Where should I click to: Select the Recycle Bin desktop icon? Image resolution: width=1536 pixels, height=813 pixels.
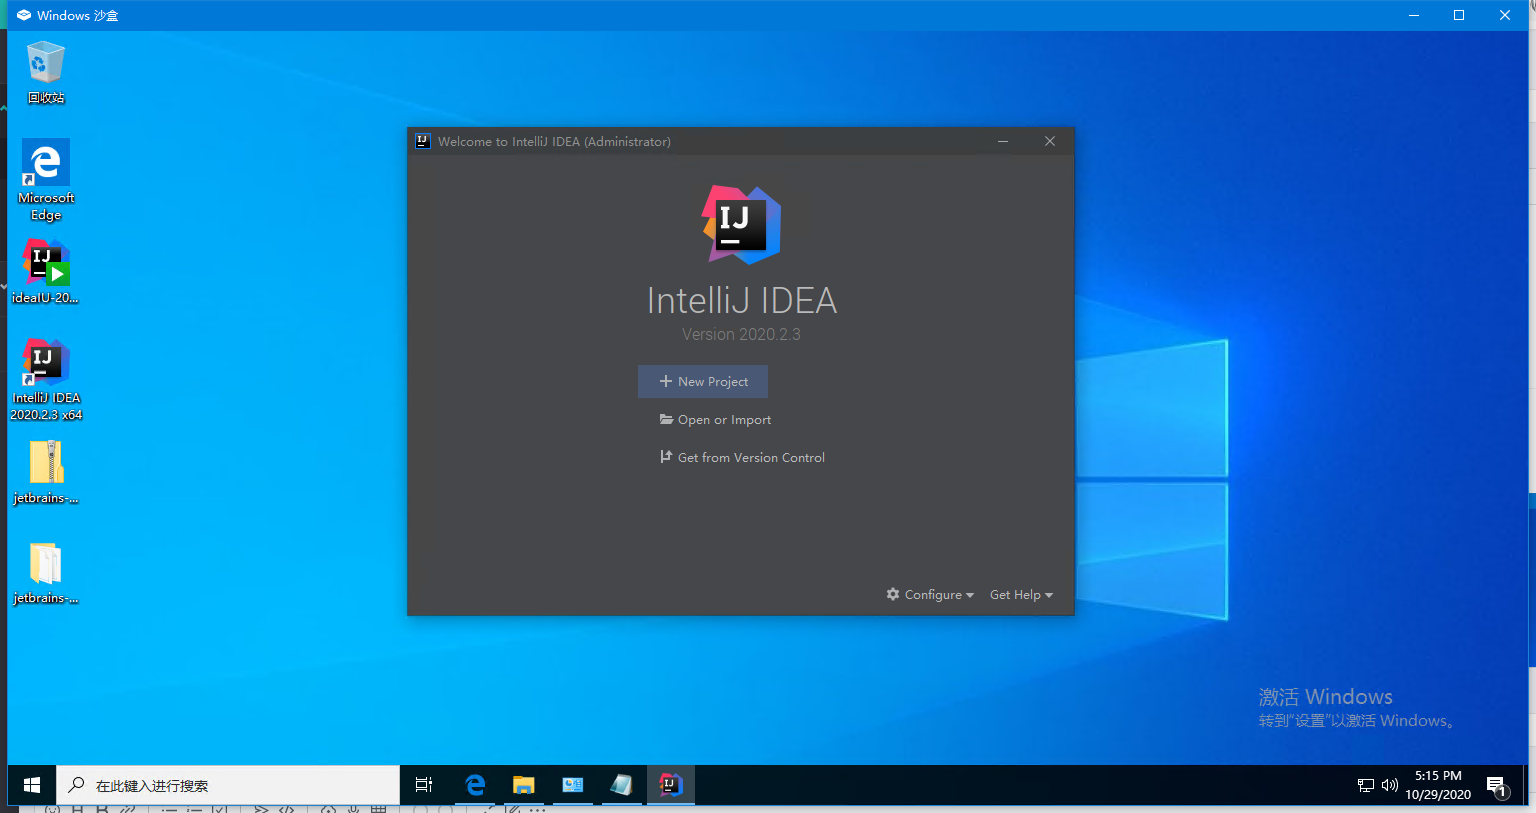(46, 72)
